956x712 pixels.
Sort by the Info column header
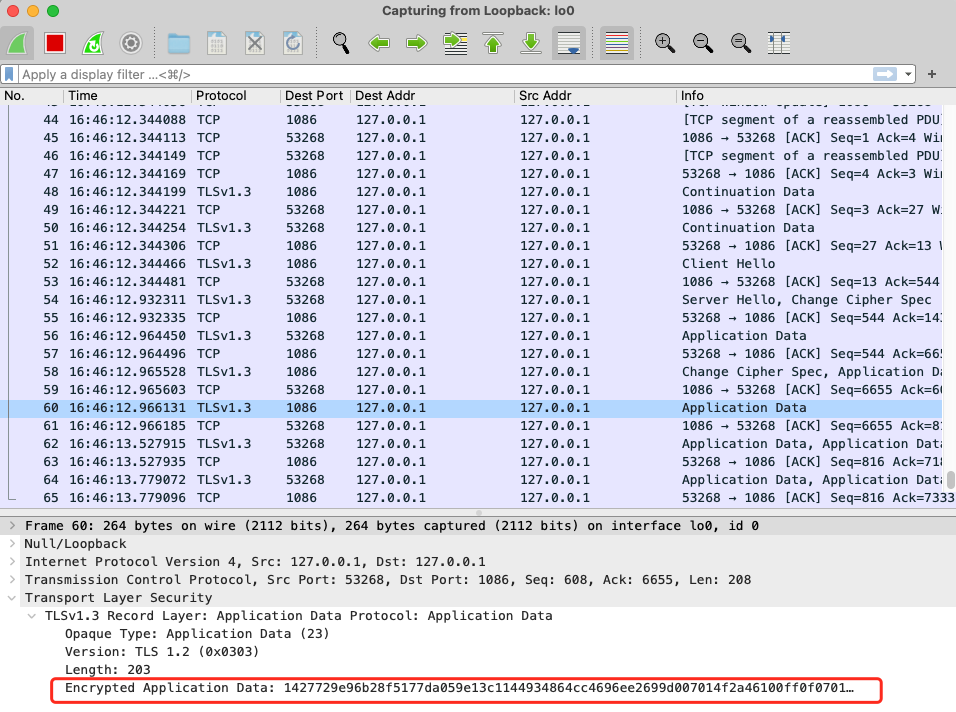point(816,96)
